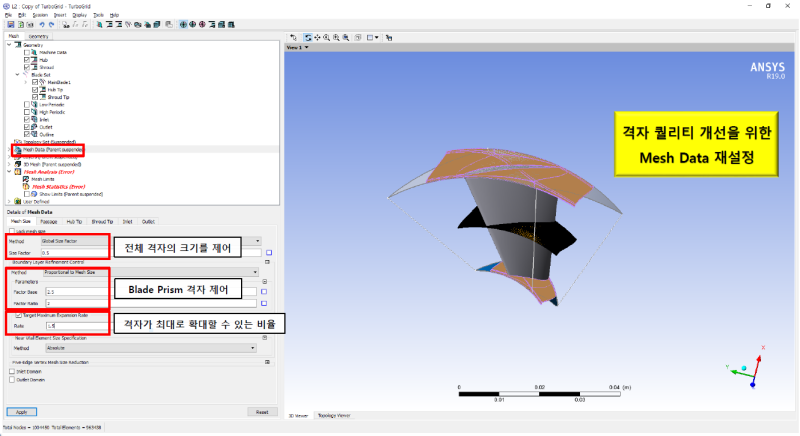Click the rotate tool in the viewer toolbar
The height and width of the screenshot is (436, 800).
(308, 38)
